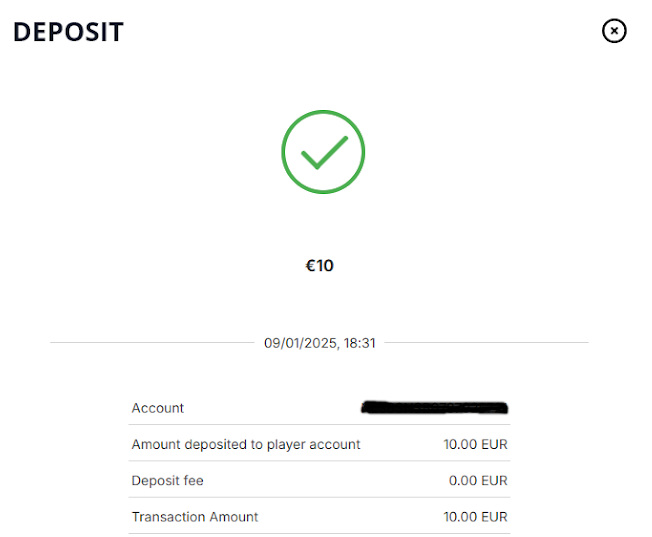Click the Amount deposited to player account label
This screenshot has height=537, width=652.
click(x=246, y=444)
